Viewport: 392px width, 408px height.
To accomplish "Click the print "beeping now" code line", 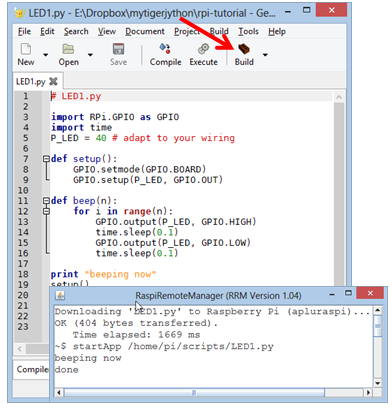I will [103, 274].
